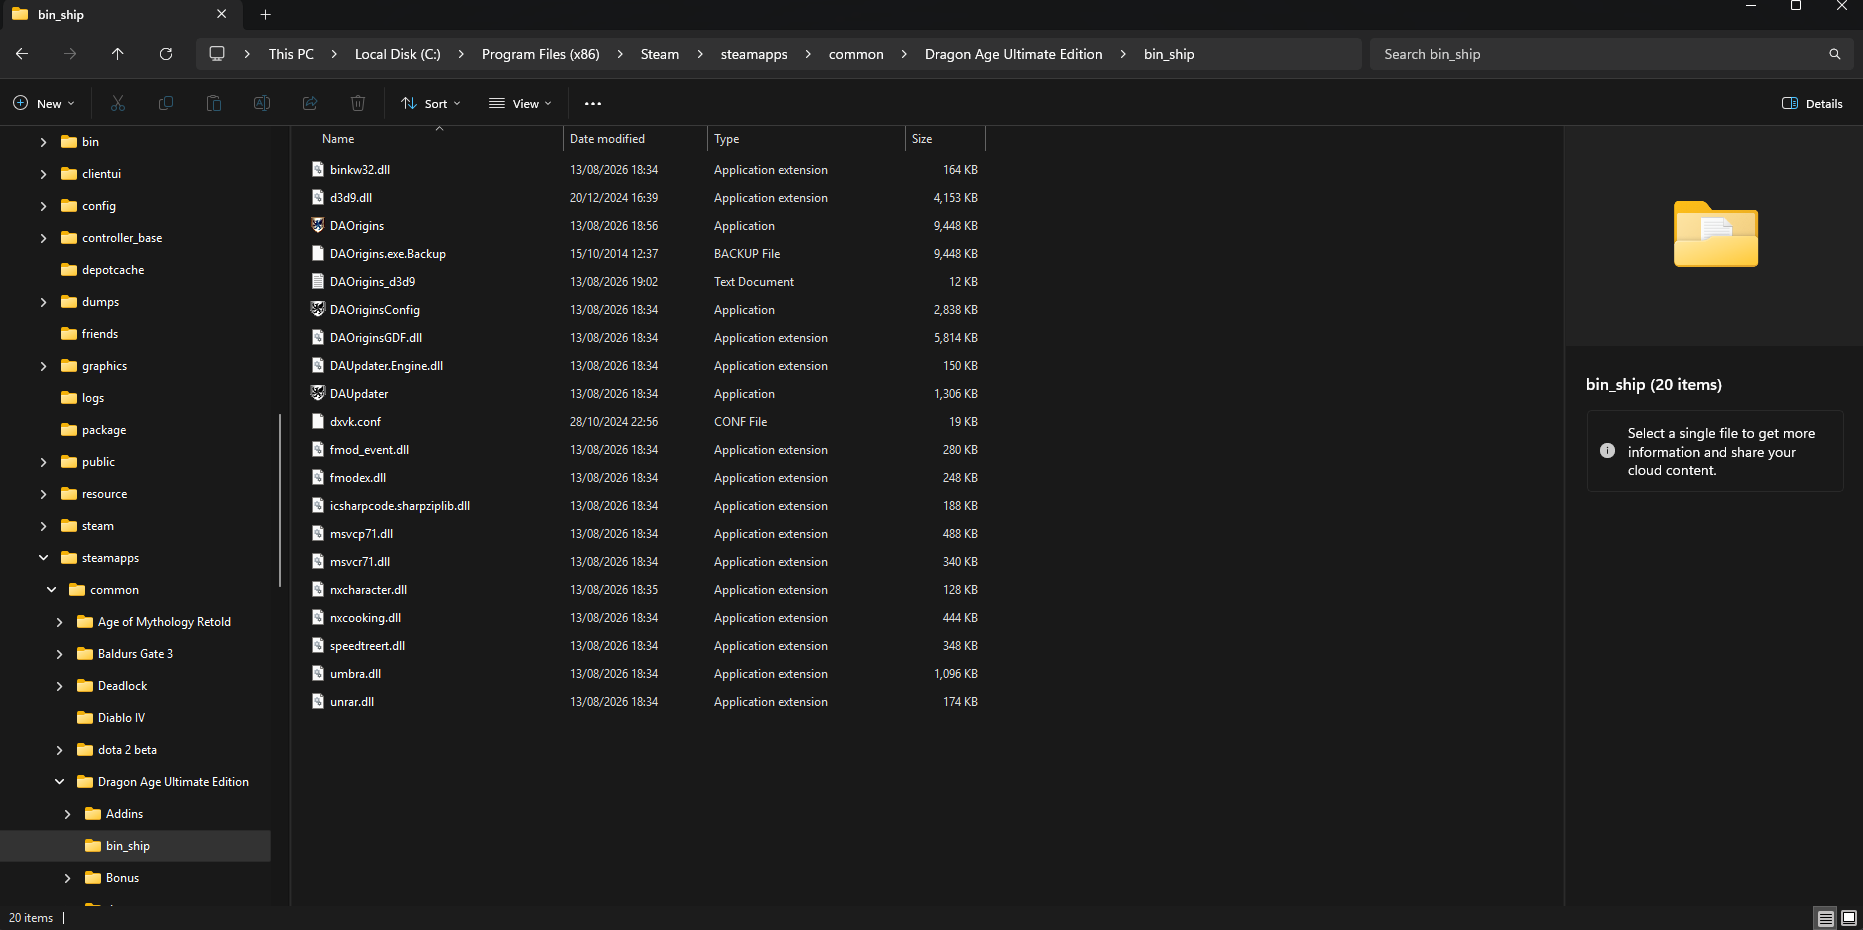Expand the graphics folder in tree
1863x930 pixels.
(43, 366)
